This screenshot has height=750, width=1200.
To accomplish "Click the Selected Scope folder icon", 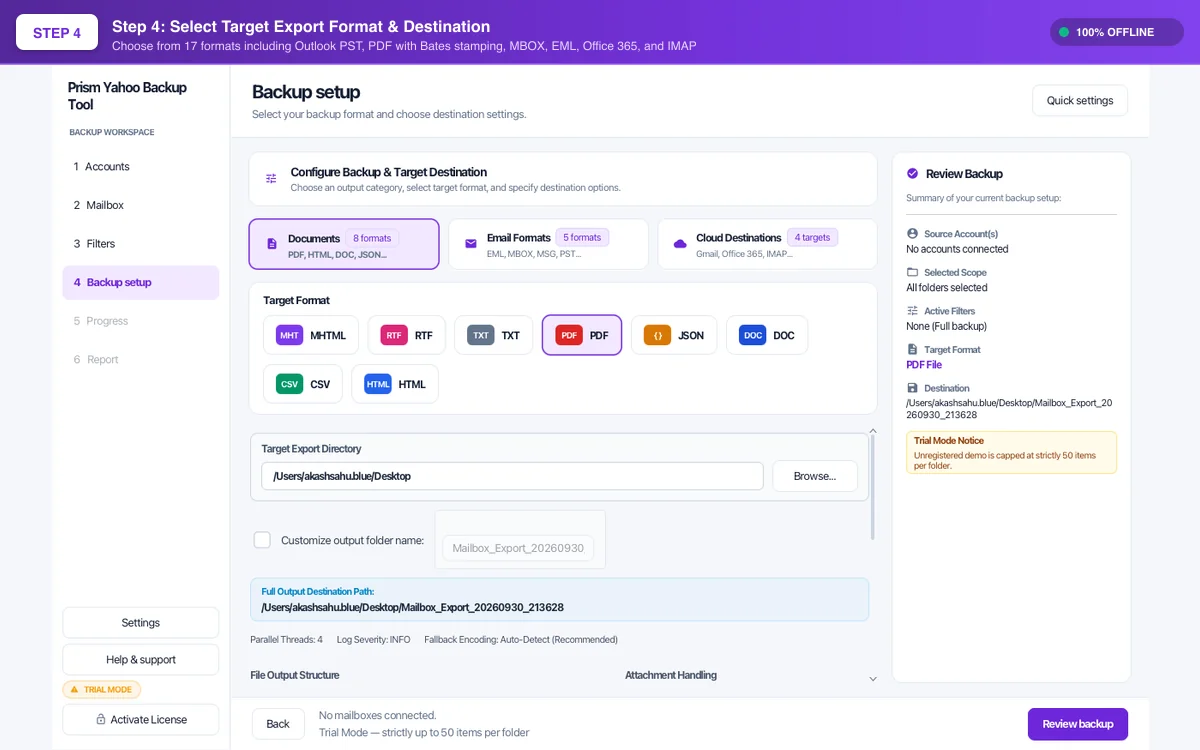I will (x=912, y=272).
